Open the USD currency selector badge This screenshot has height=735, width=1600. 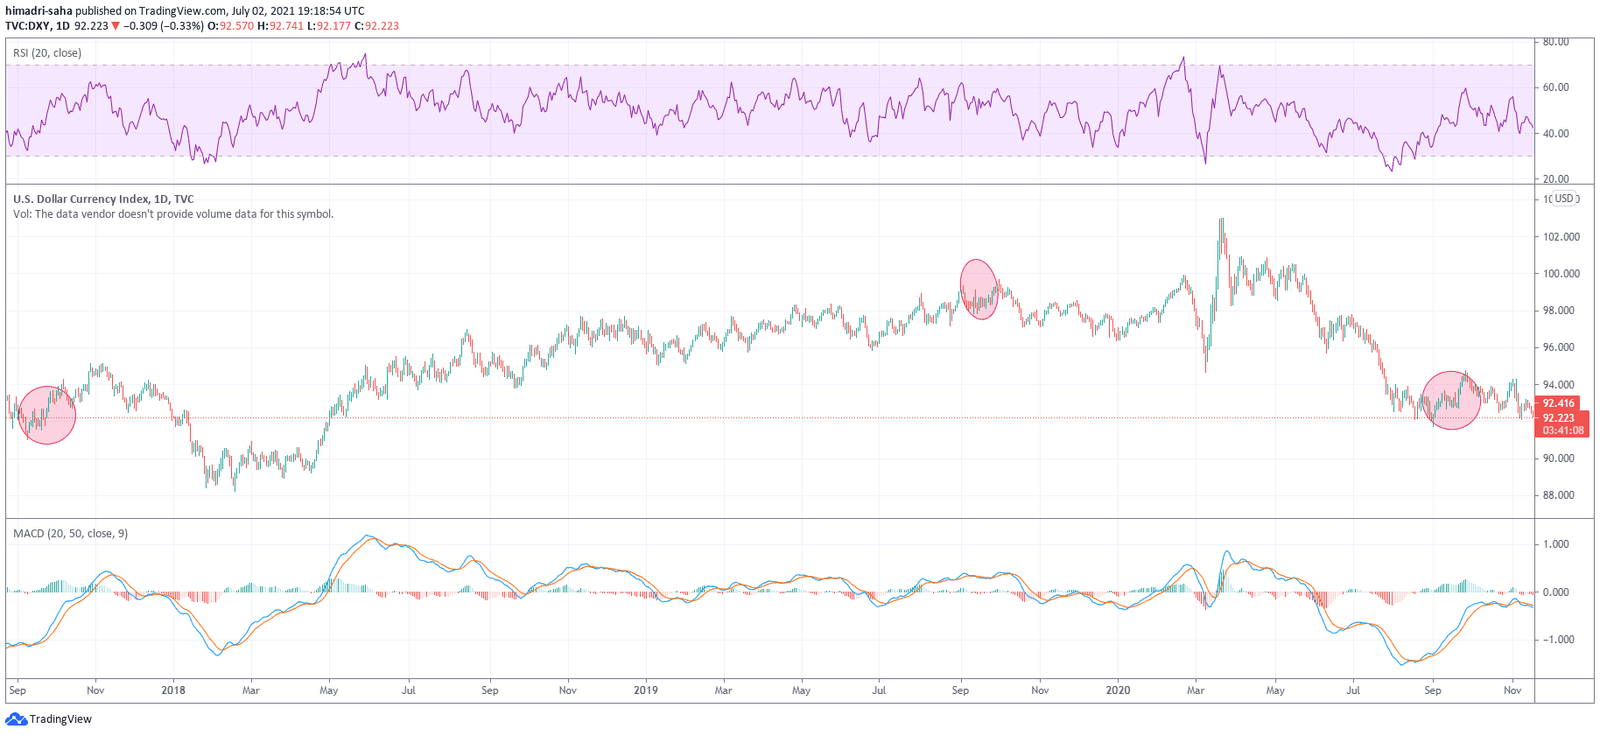tap(1564, 198)
